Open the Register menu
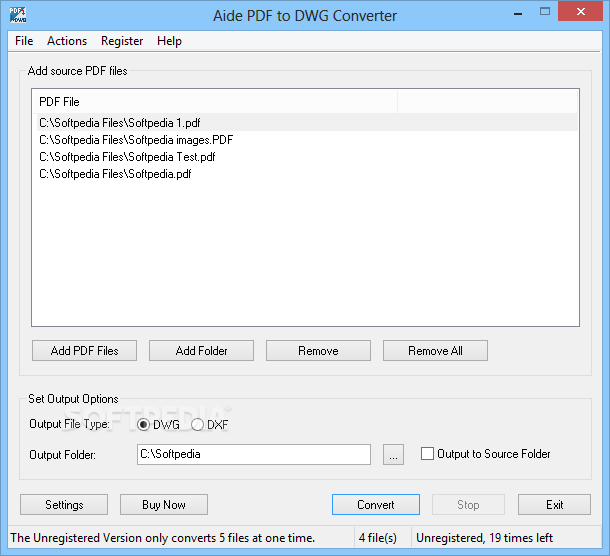This screenshot has width=610, height=556. [122, 41]
